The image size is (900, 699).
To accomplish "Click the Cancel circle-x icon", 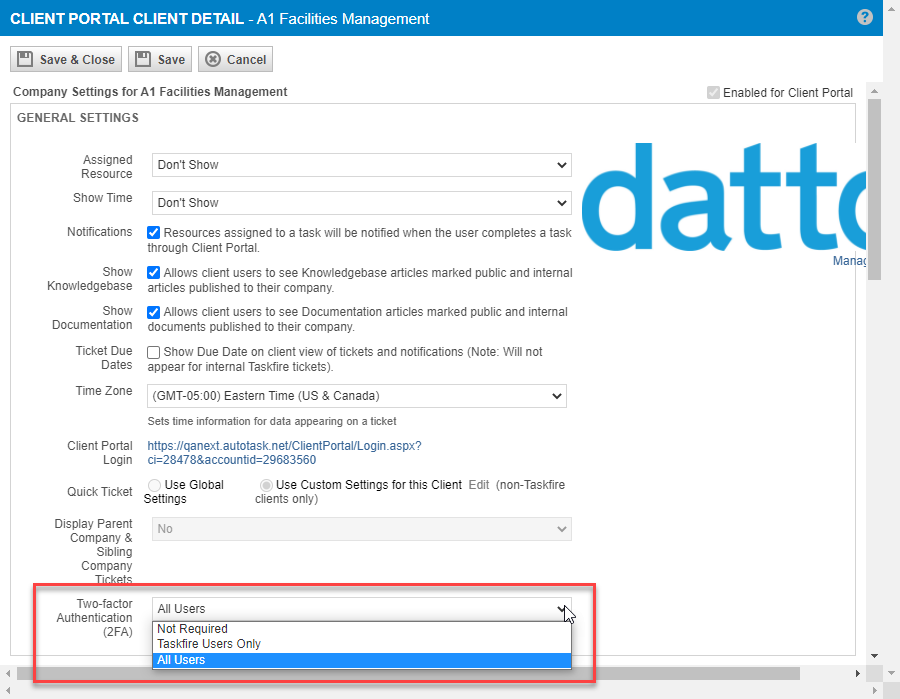I will (213, 59).
